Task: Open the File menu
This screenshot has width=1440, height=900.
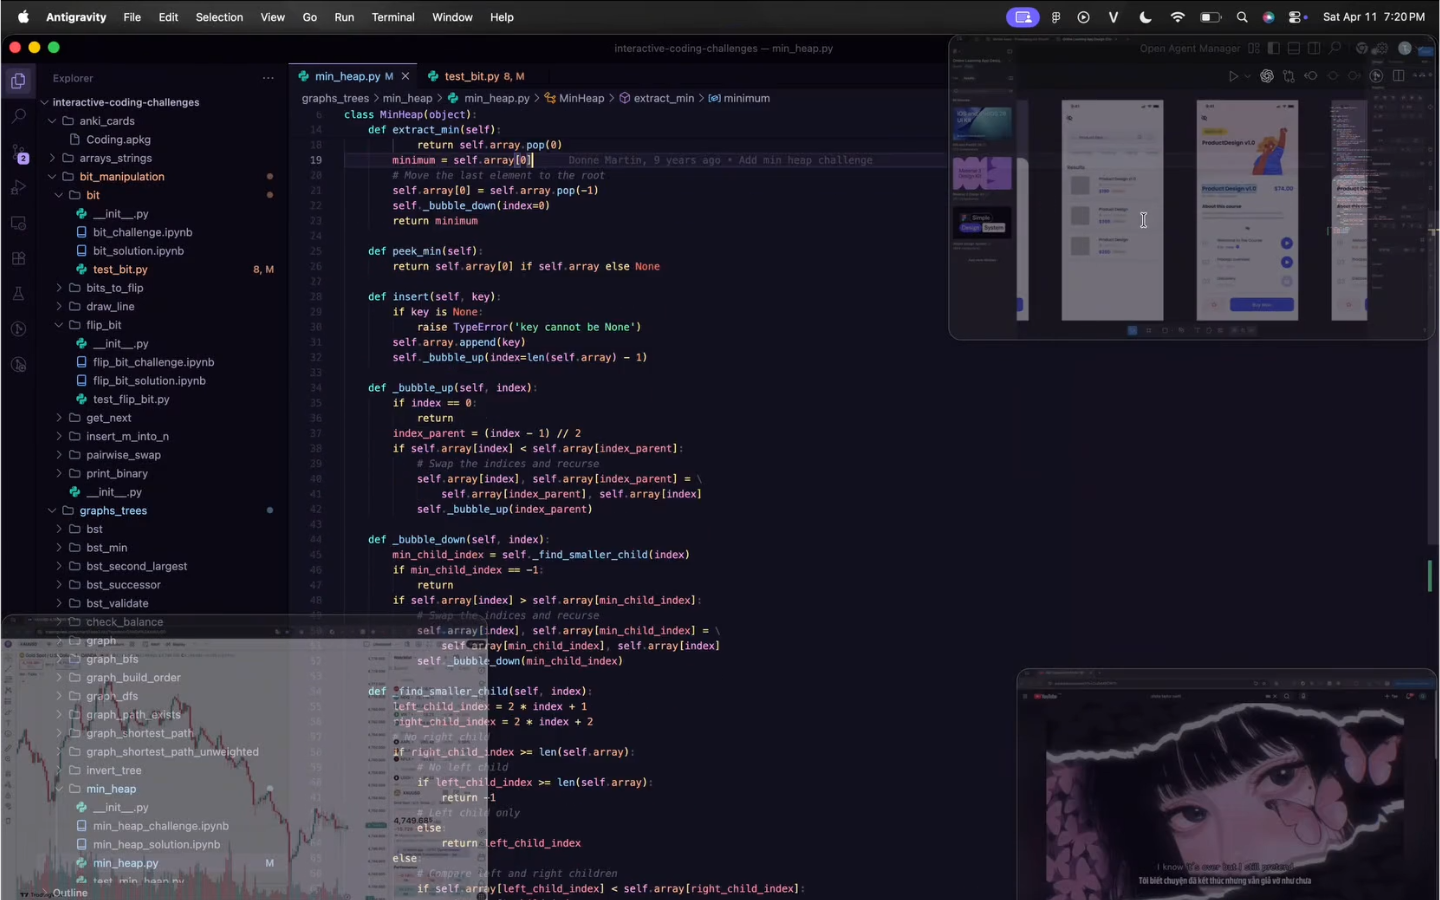Action: [x=132, y=17]
